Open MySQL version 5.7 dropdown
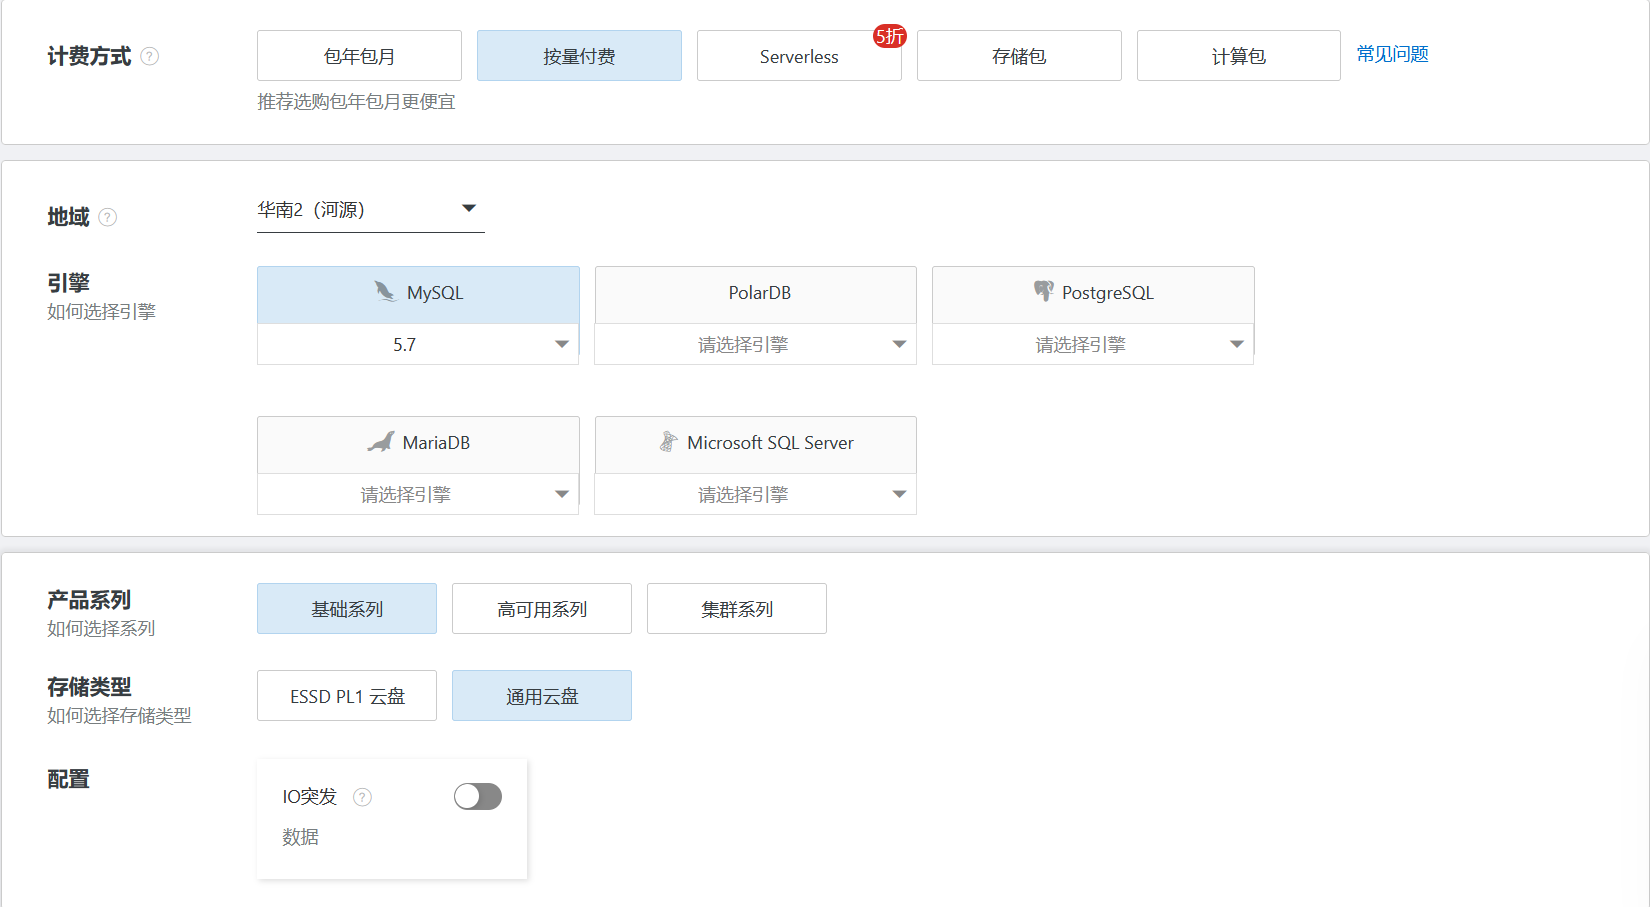 (x=418, y=344)
